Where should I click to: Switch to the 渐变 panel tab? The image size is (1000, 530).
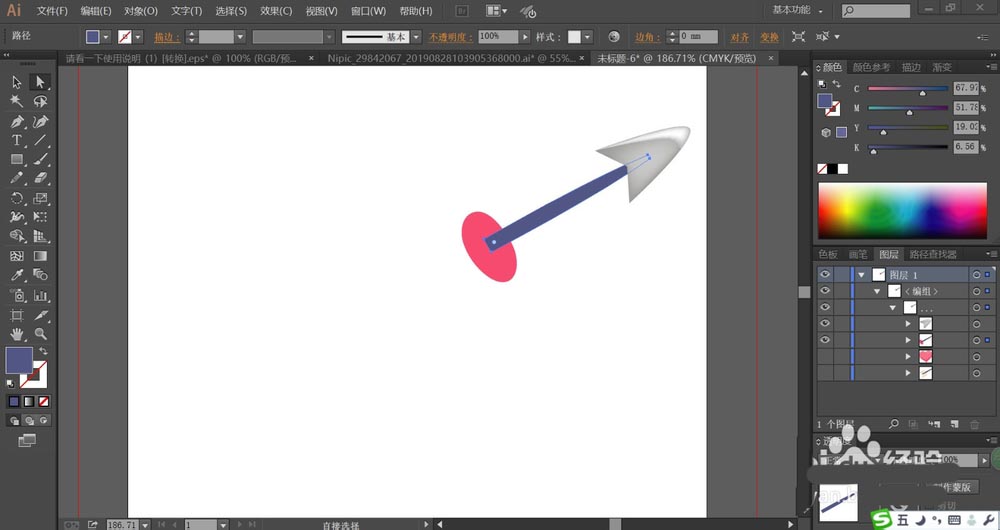(942, 67)
